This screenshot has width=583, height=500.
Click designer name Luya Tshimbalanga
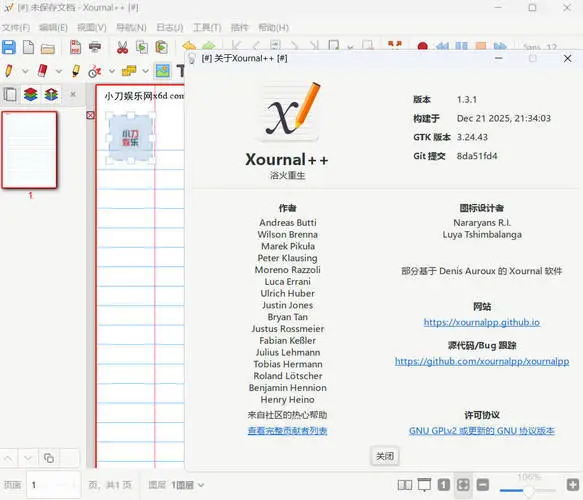point(482,235)
